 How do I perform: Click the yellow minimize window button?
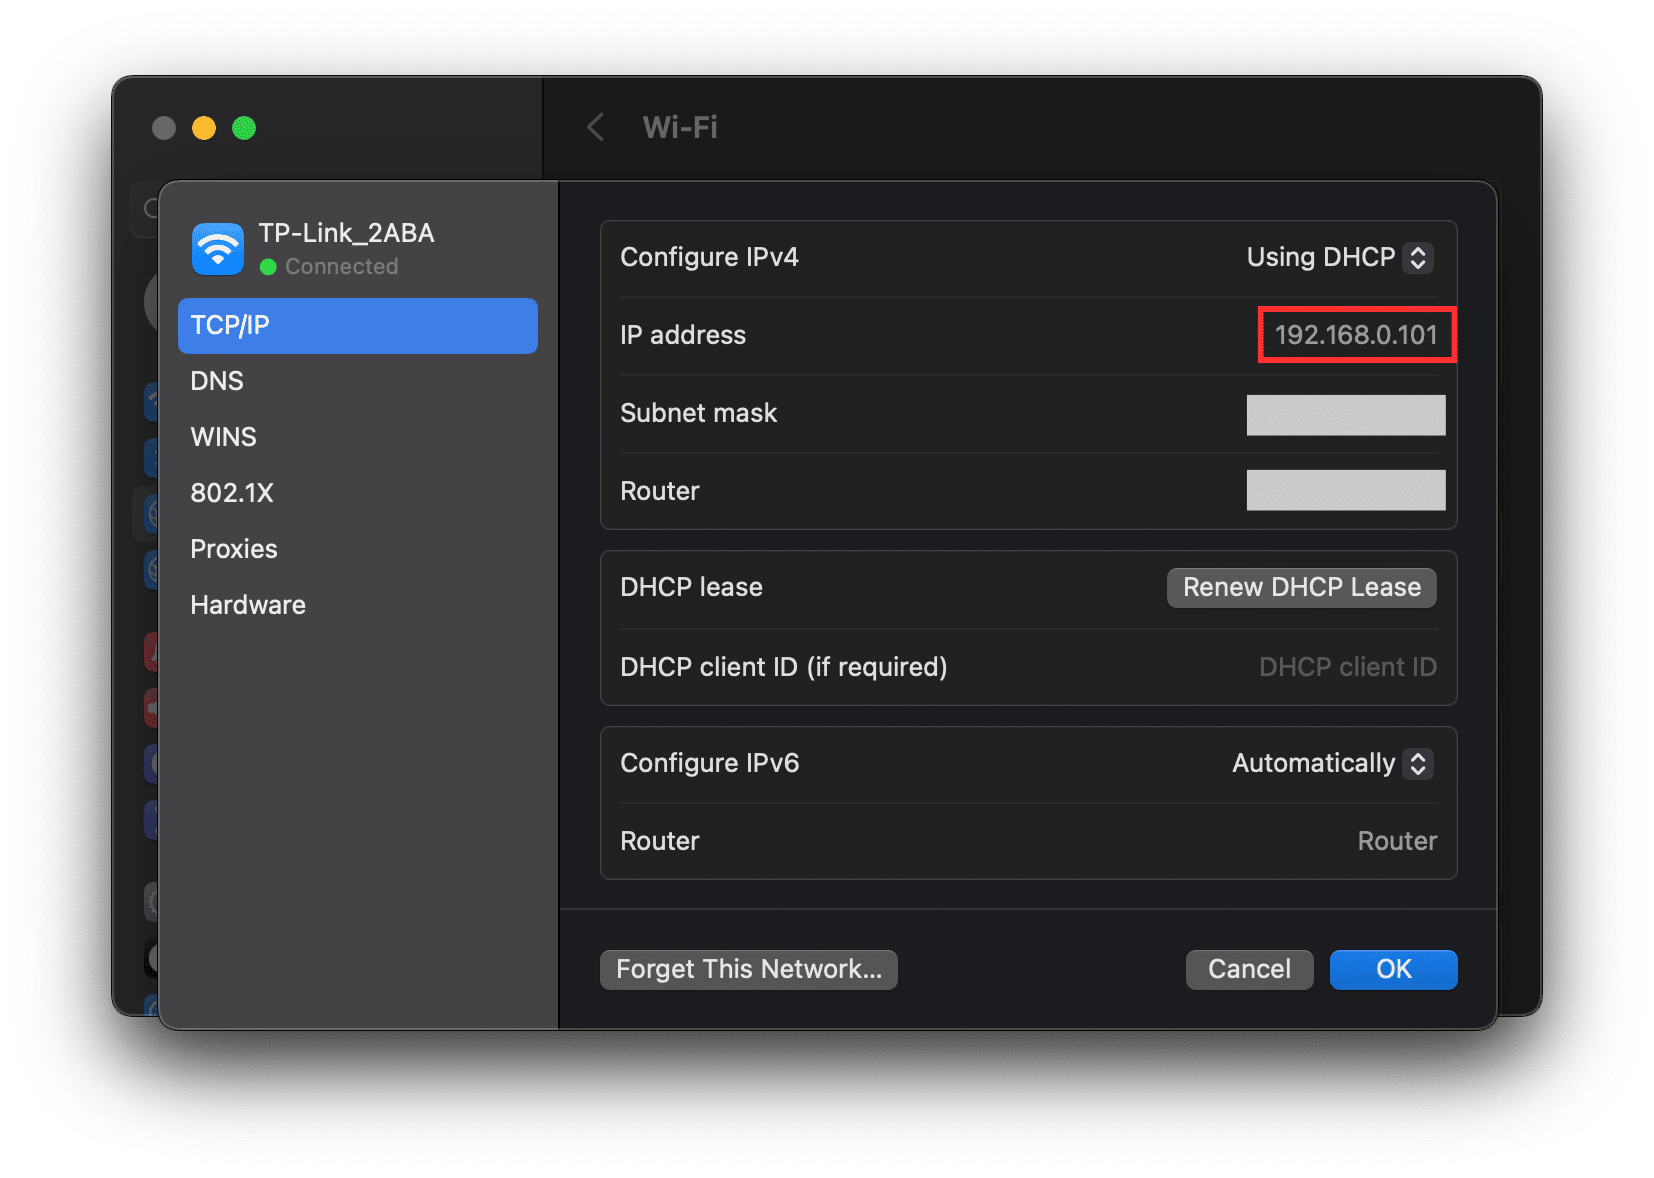coord(204,128)
